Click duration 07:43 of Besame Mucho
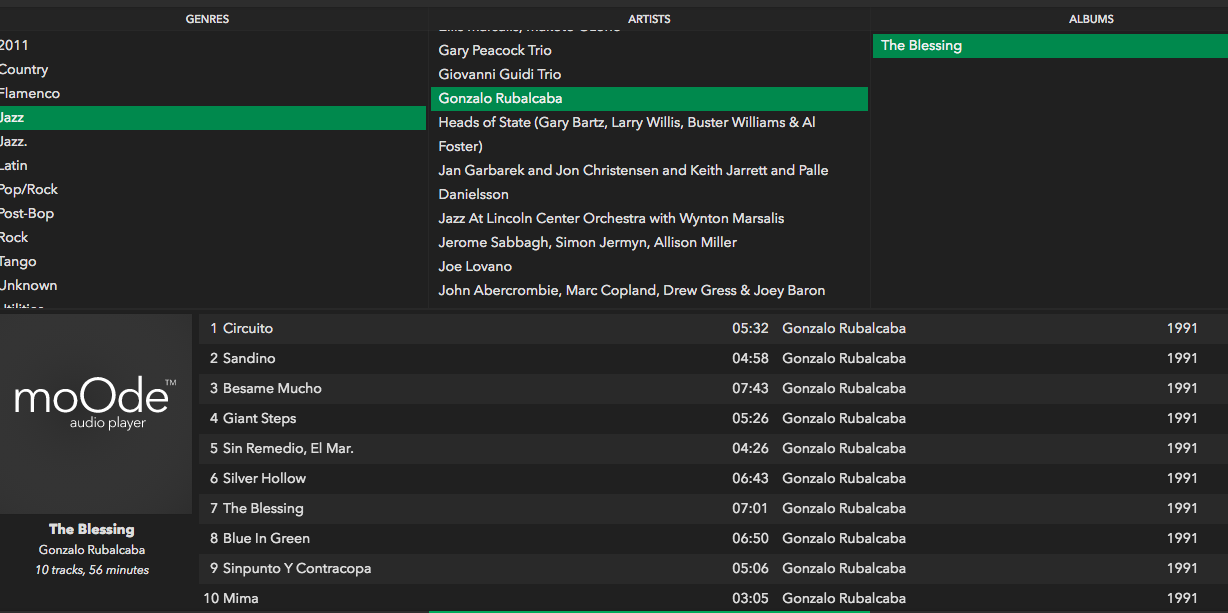1228x613 pixels. pos(750,389)
